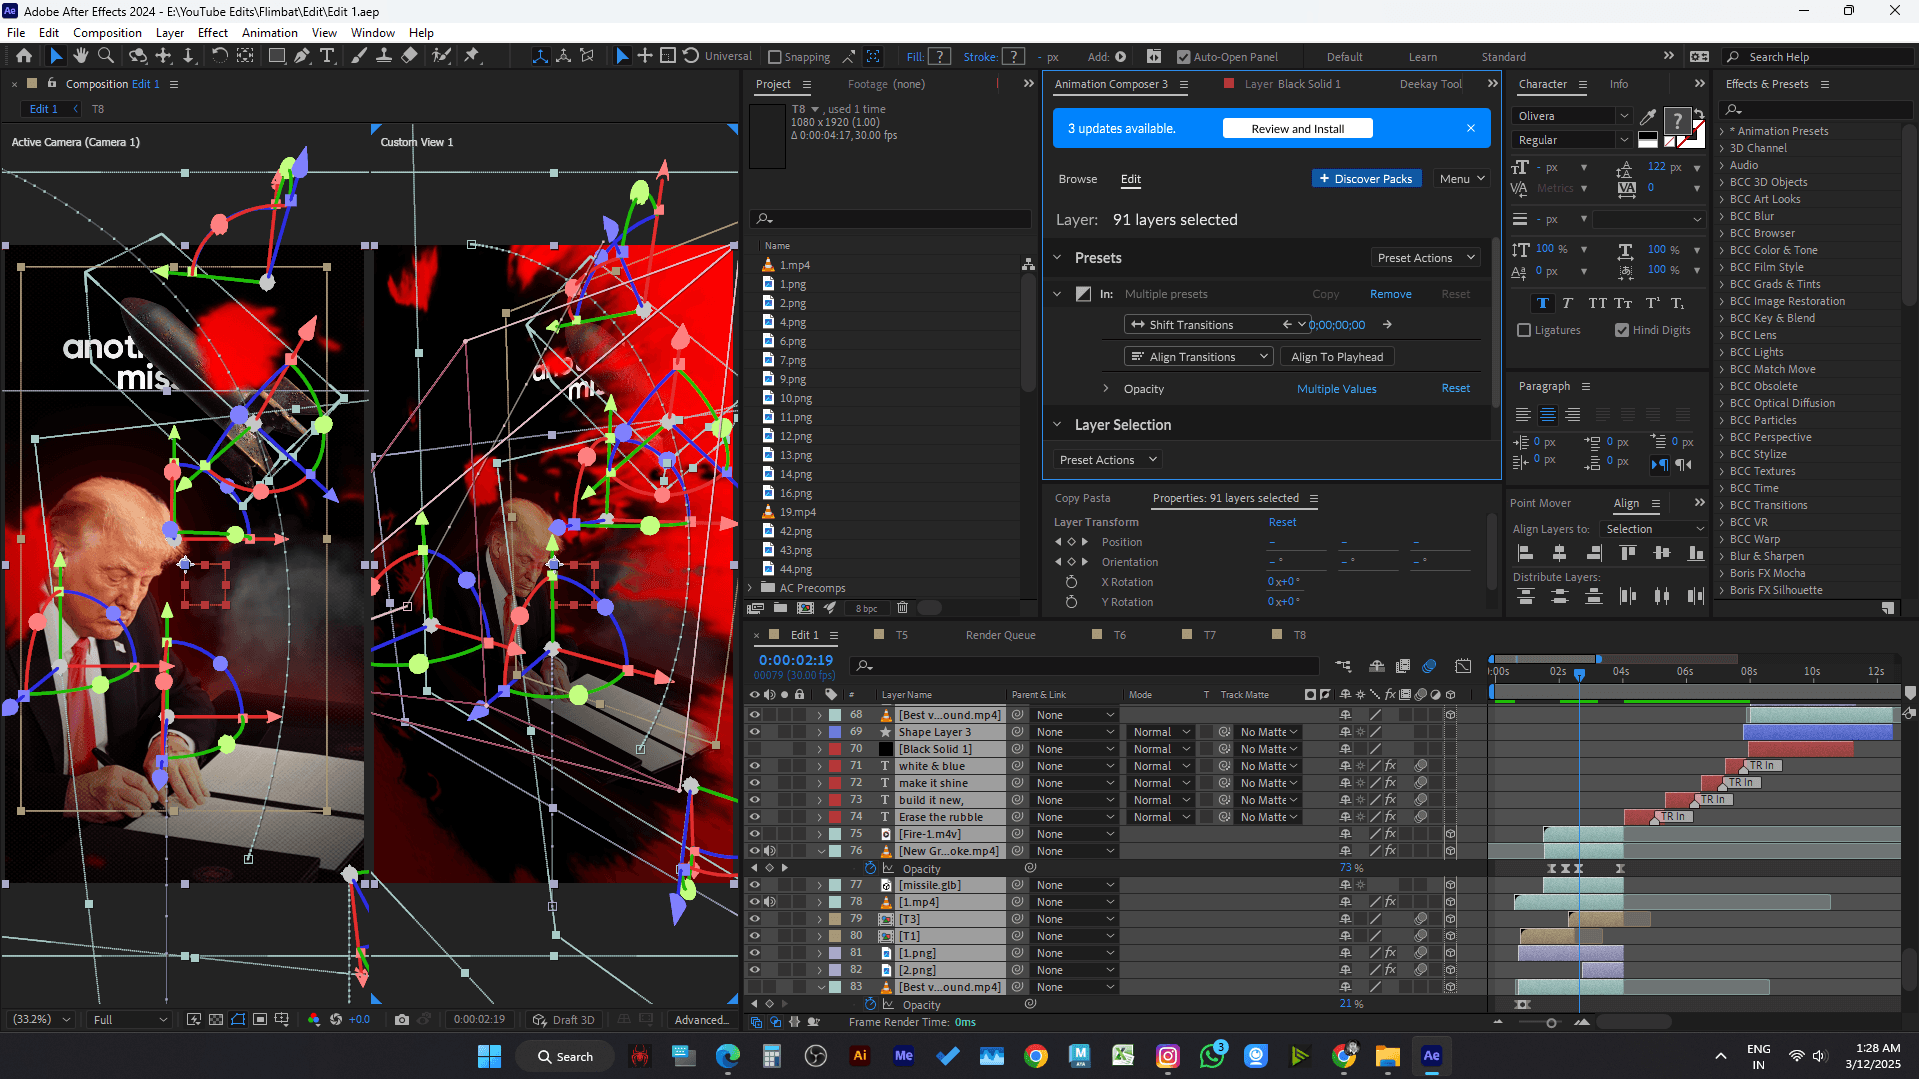The height and width of the screenshot is (1079, 1919).
Task: Select the Zoom tool magnifier
Action: [106, 56]
